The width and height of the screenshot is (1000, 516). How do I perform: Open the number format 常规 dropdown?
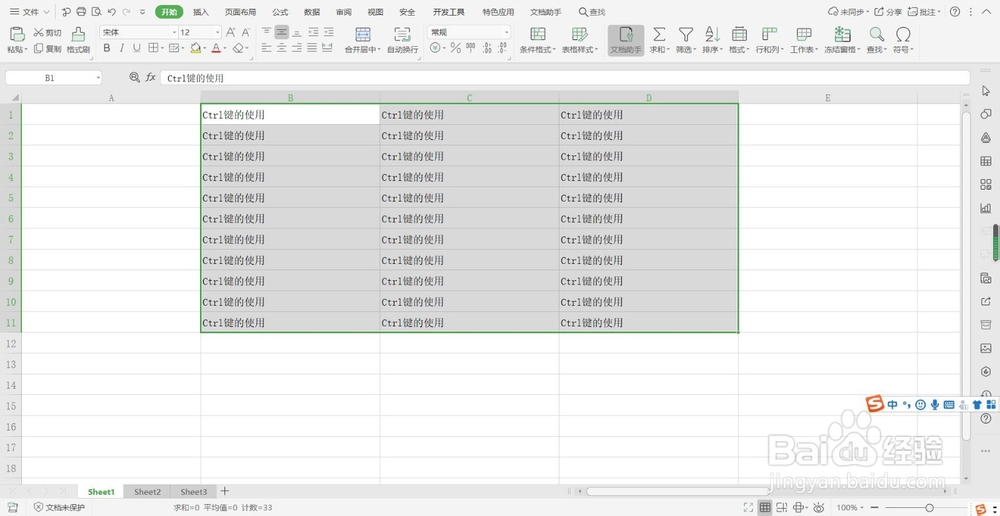[507, 33]
